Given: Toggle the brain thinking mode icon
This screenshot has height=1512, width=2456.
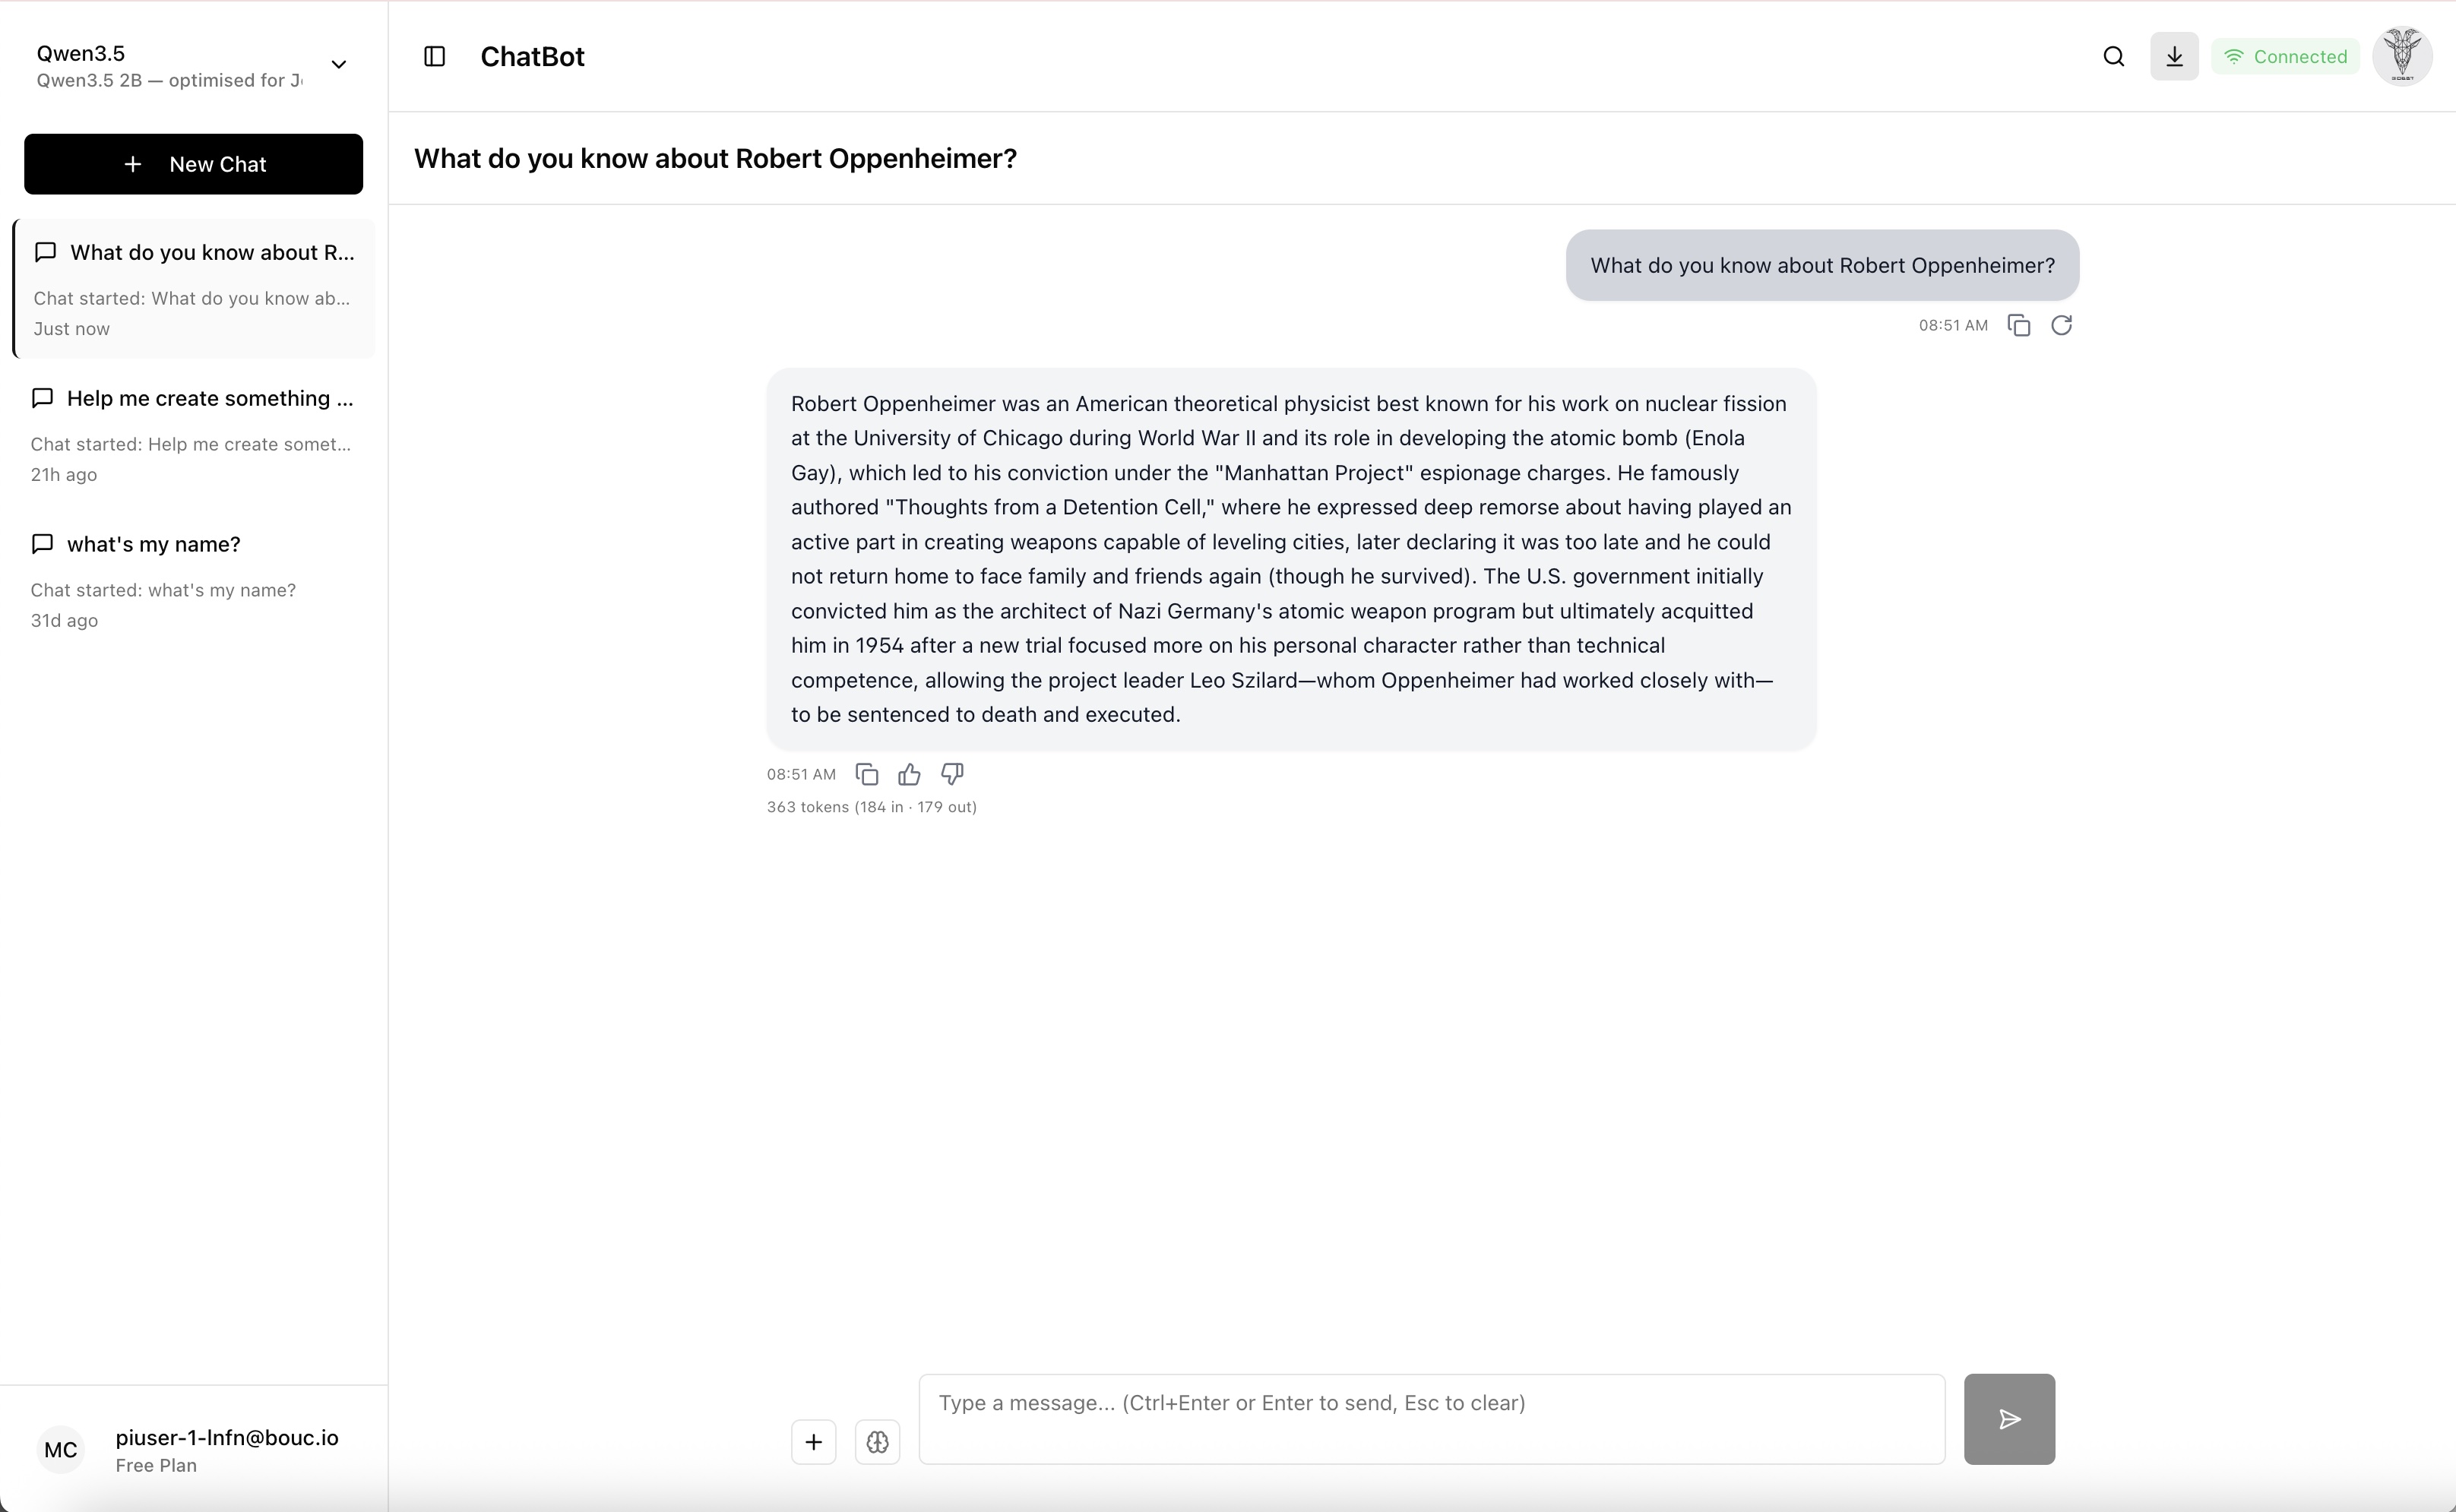Looking at the screenshot, I should point(877,1442).
